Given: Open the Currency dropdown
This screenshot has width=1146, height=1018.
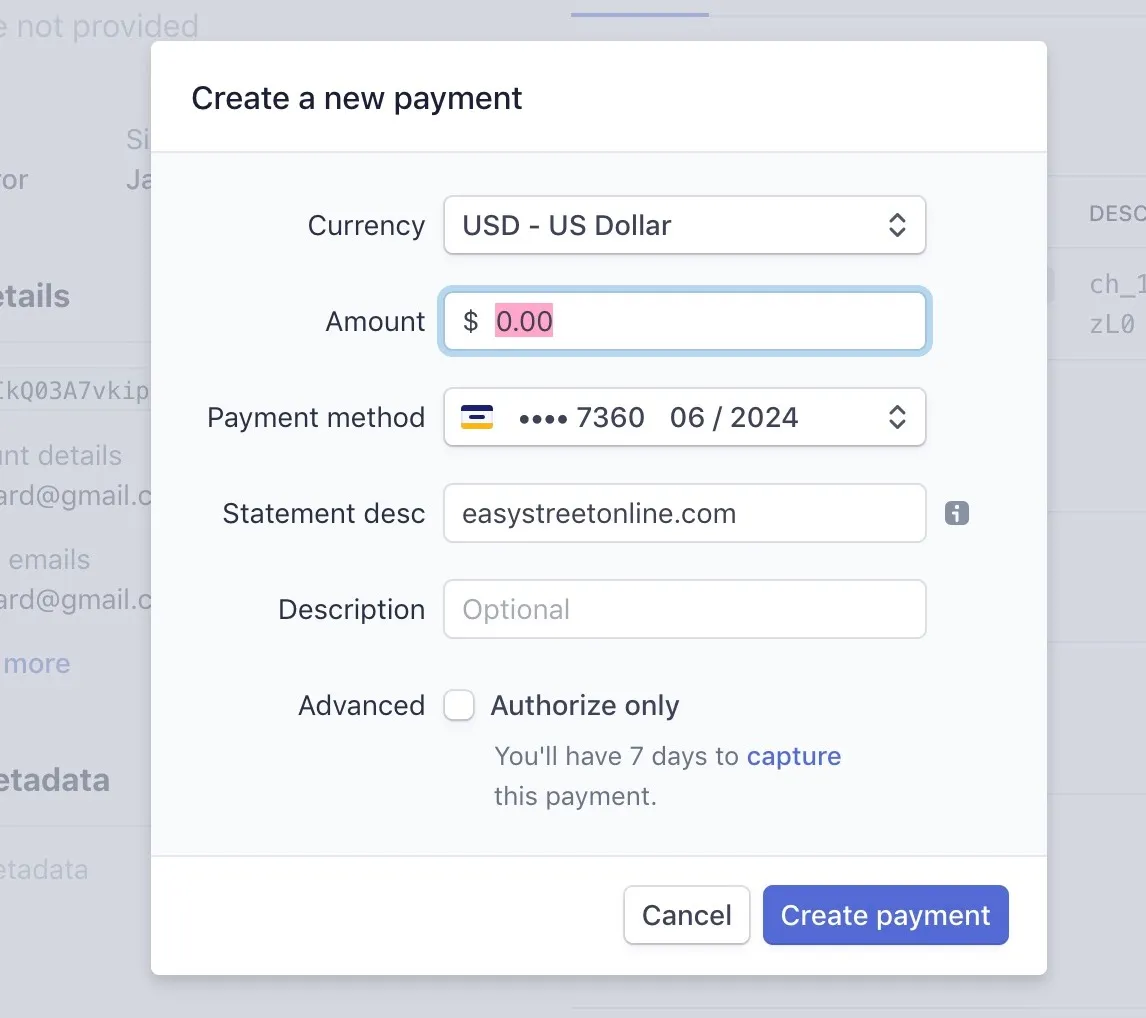Looking at the screenshot, I should 684,225.
